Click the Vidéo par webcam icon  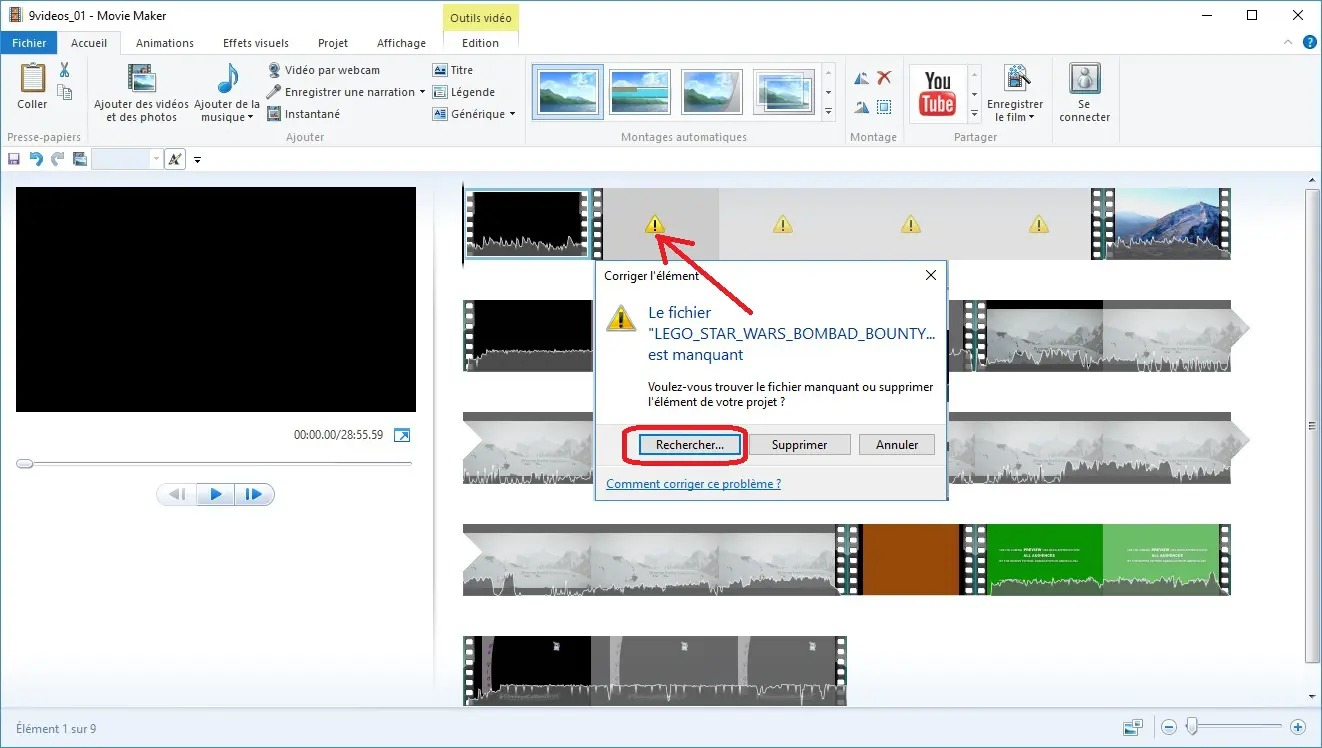point(274,70)
